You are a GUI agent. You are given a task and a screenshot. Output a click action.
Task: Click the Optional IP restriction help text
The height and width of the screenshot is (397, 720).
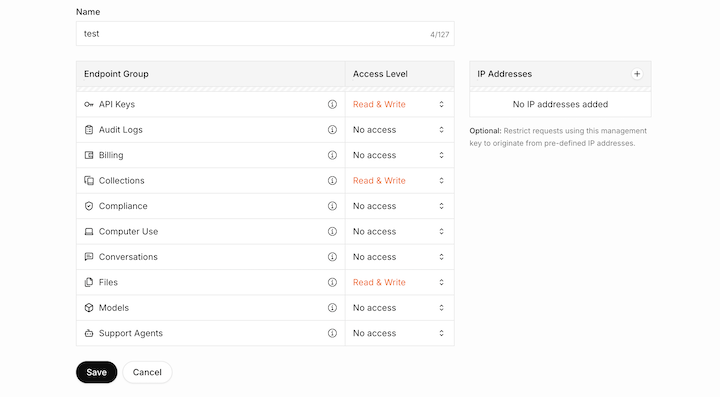click(x=558, y=137)
